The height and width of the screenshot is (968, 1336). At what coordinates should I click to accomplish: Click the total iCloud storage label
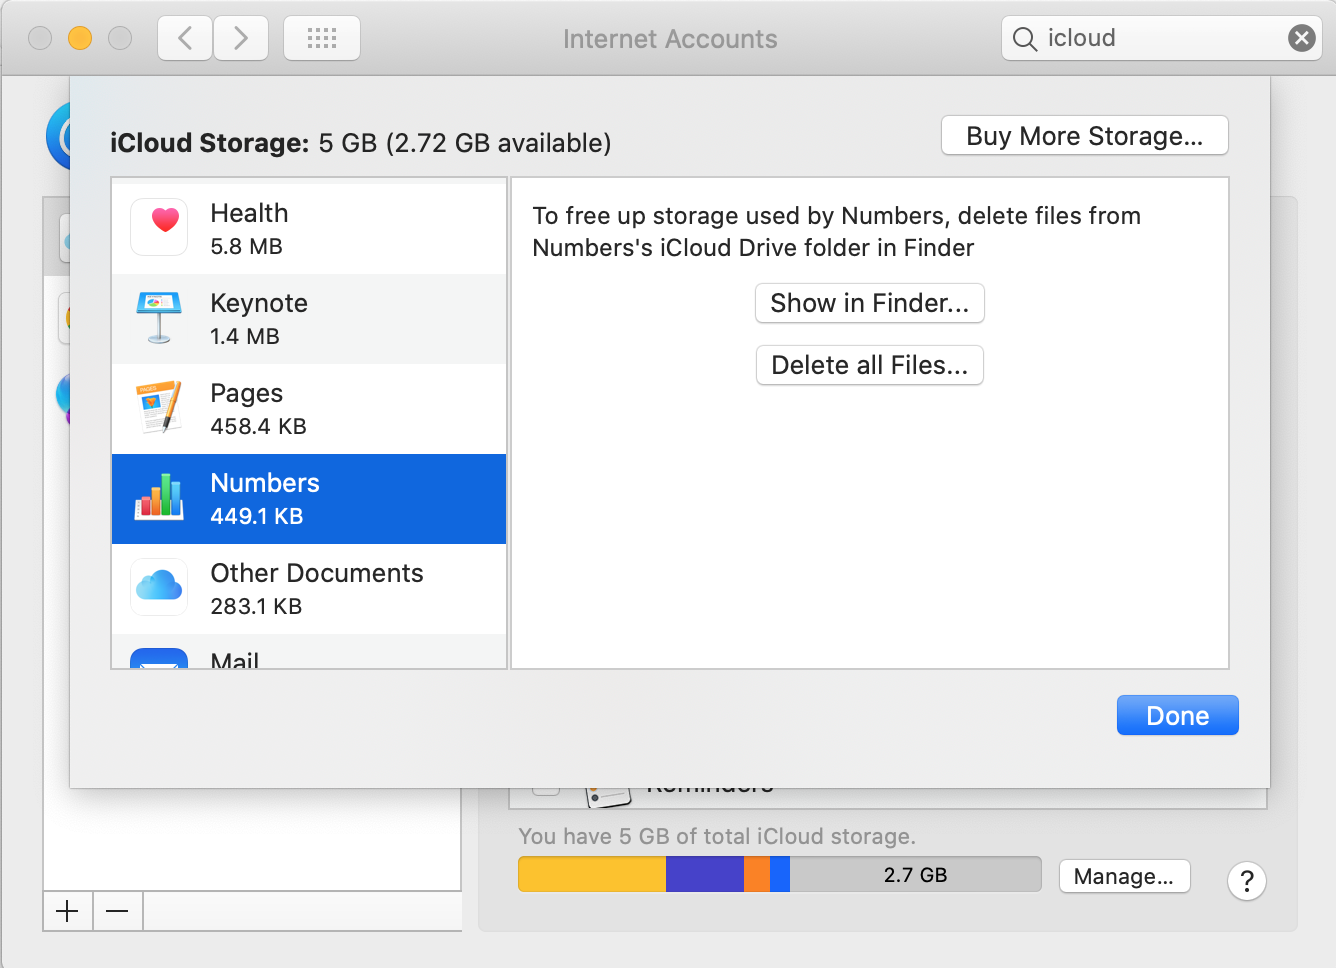(x=717, y=836)
